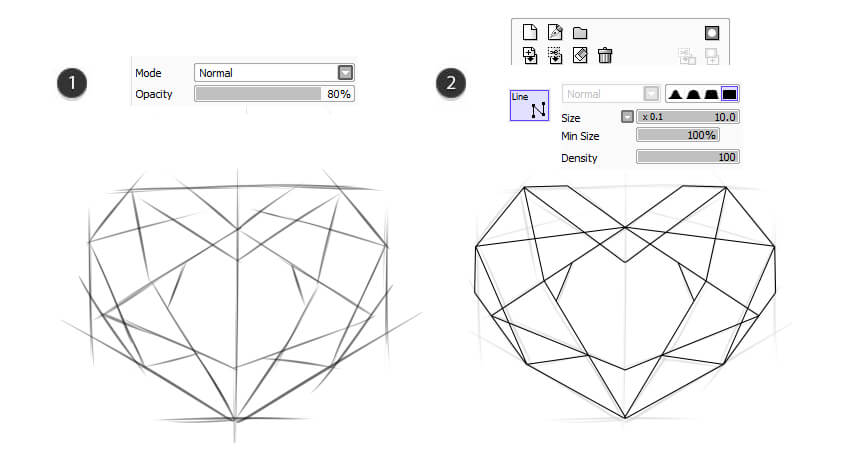Click the Density label
Screen dimensions: 850x454
tap(579, 158)
